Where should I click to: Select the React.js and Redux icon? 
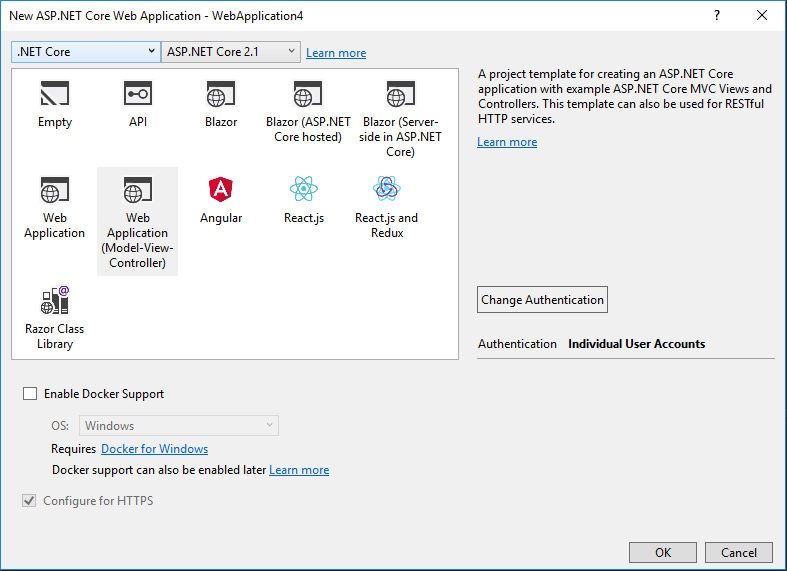386,189
